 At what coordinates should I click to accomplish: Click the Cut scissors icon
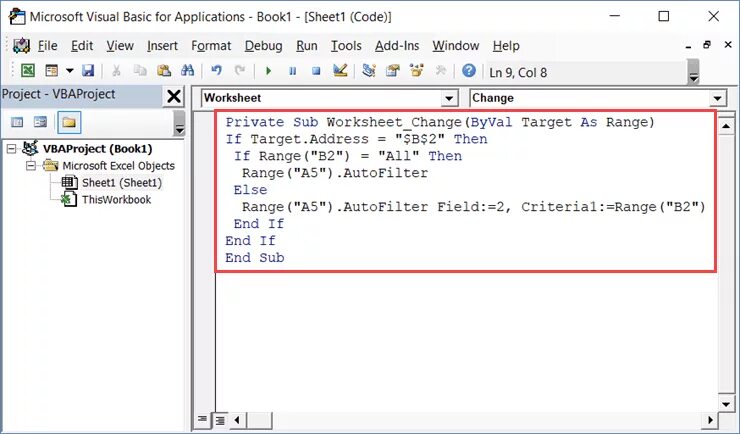(x=116, y=71)
